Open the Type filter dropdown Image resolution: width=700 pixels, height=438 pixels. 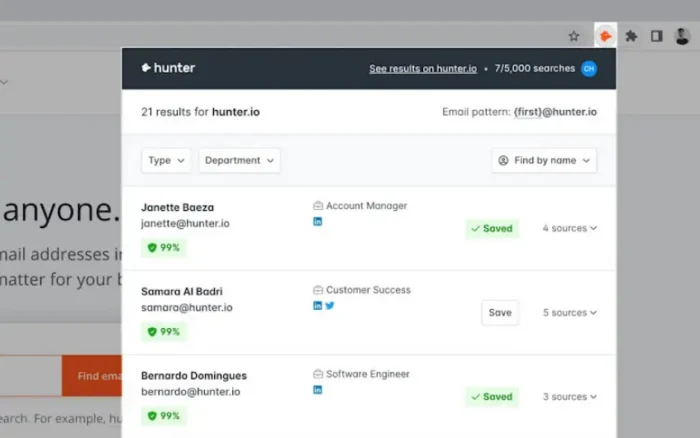click(166, 160)
